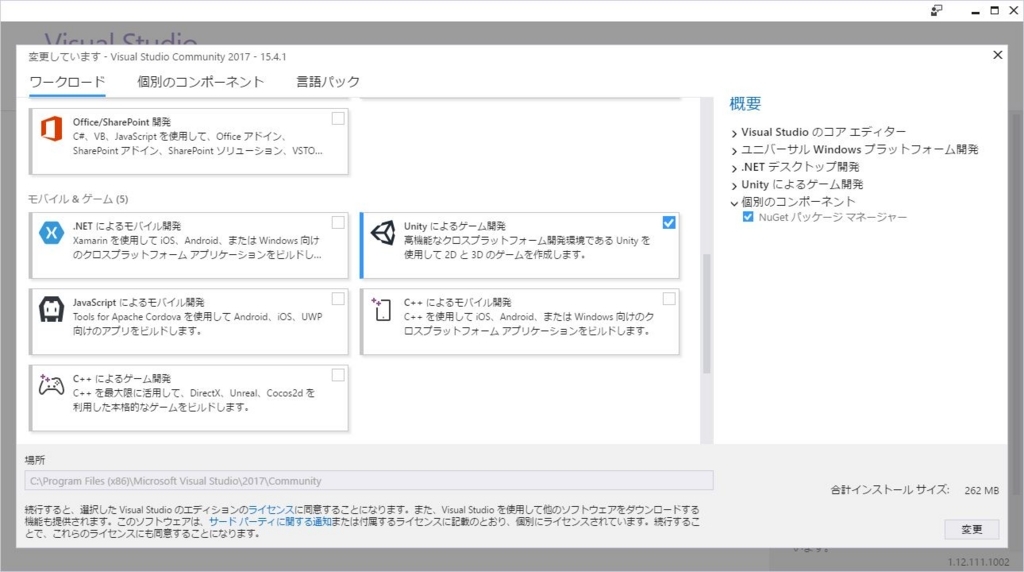Click the installer version 1.12.111.1002 text

[978, 562]
